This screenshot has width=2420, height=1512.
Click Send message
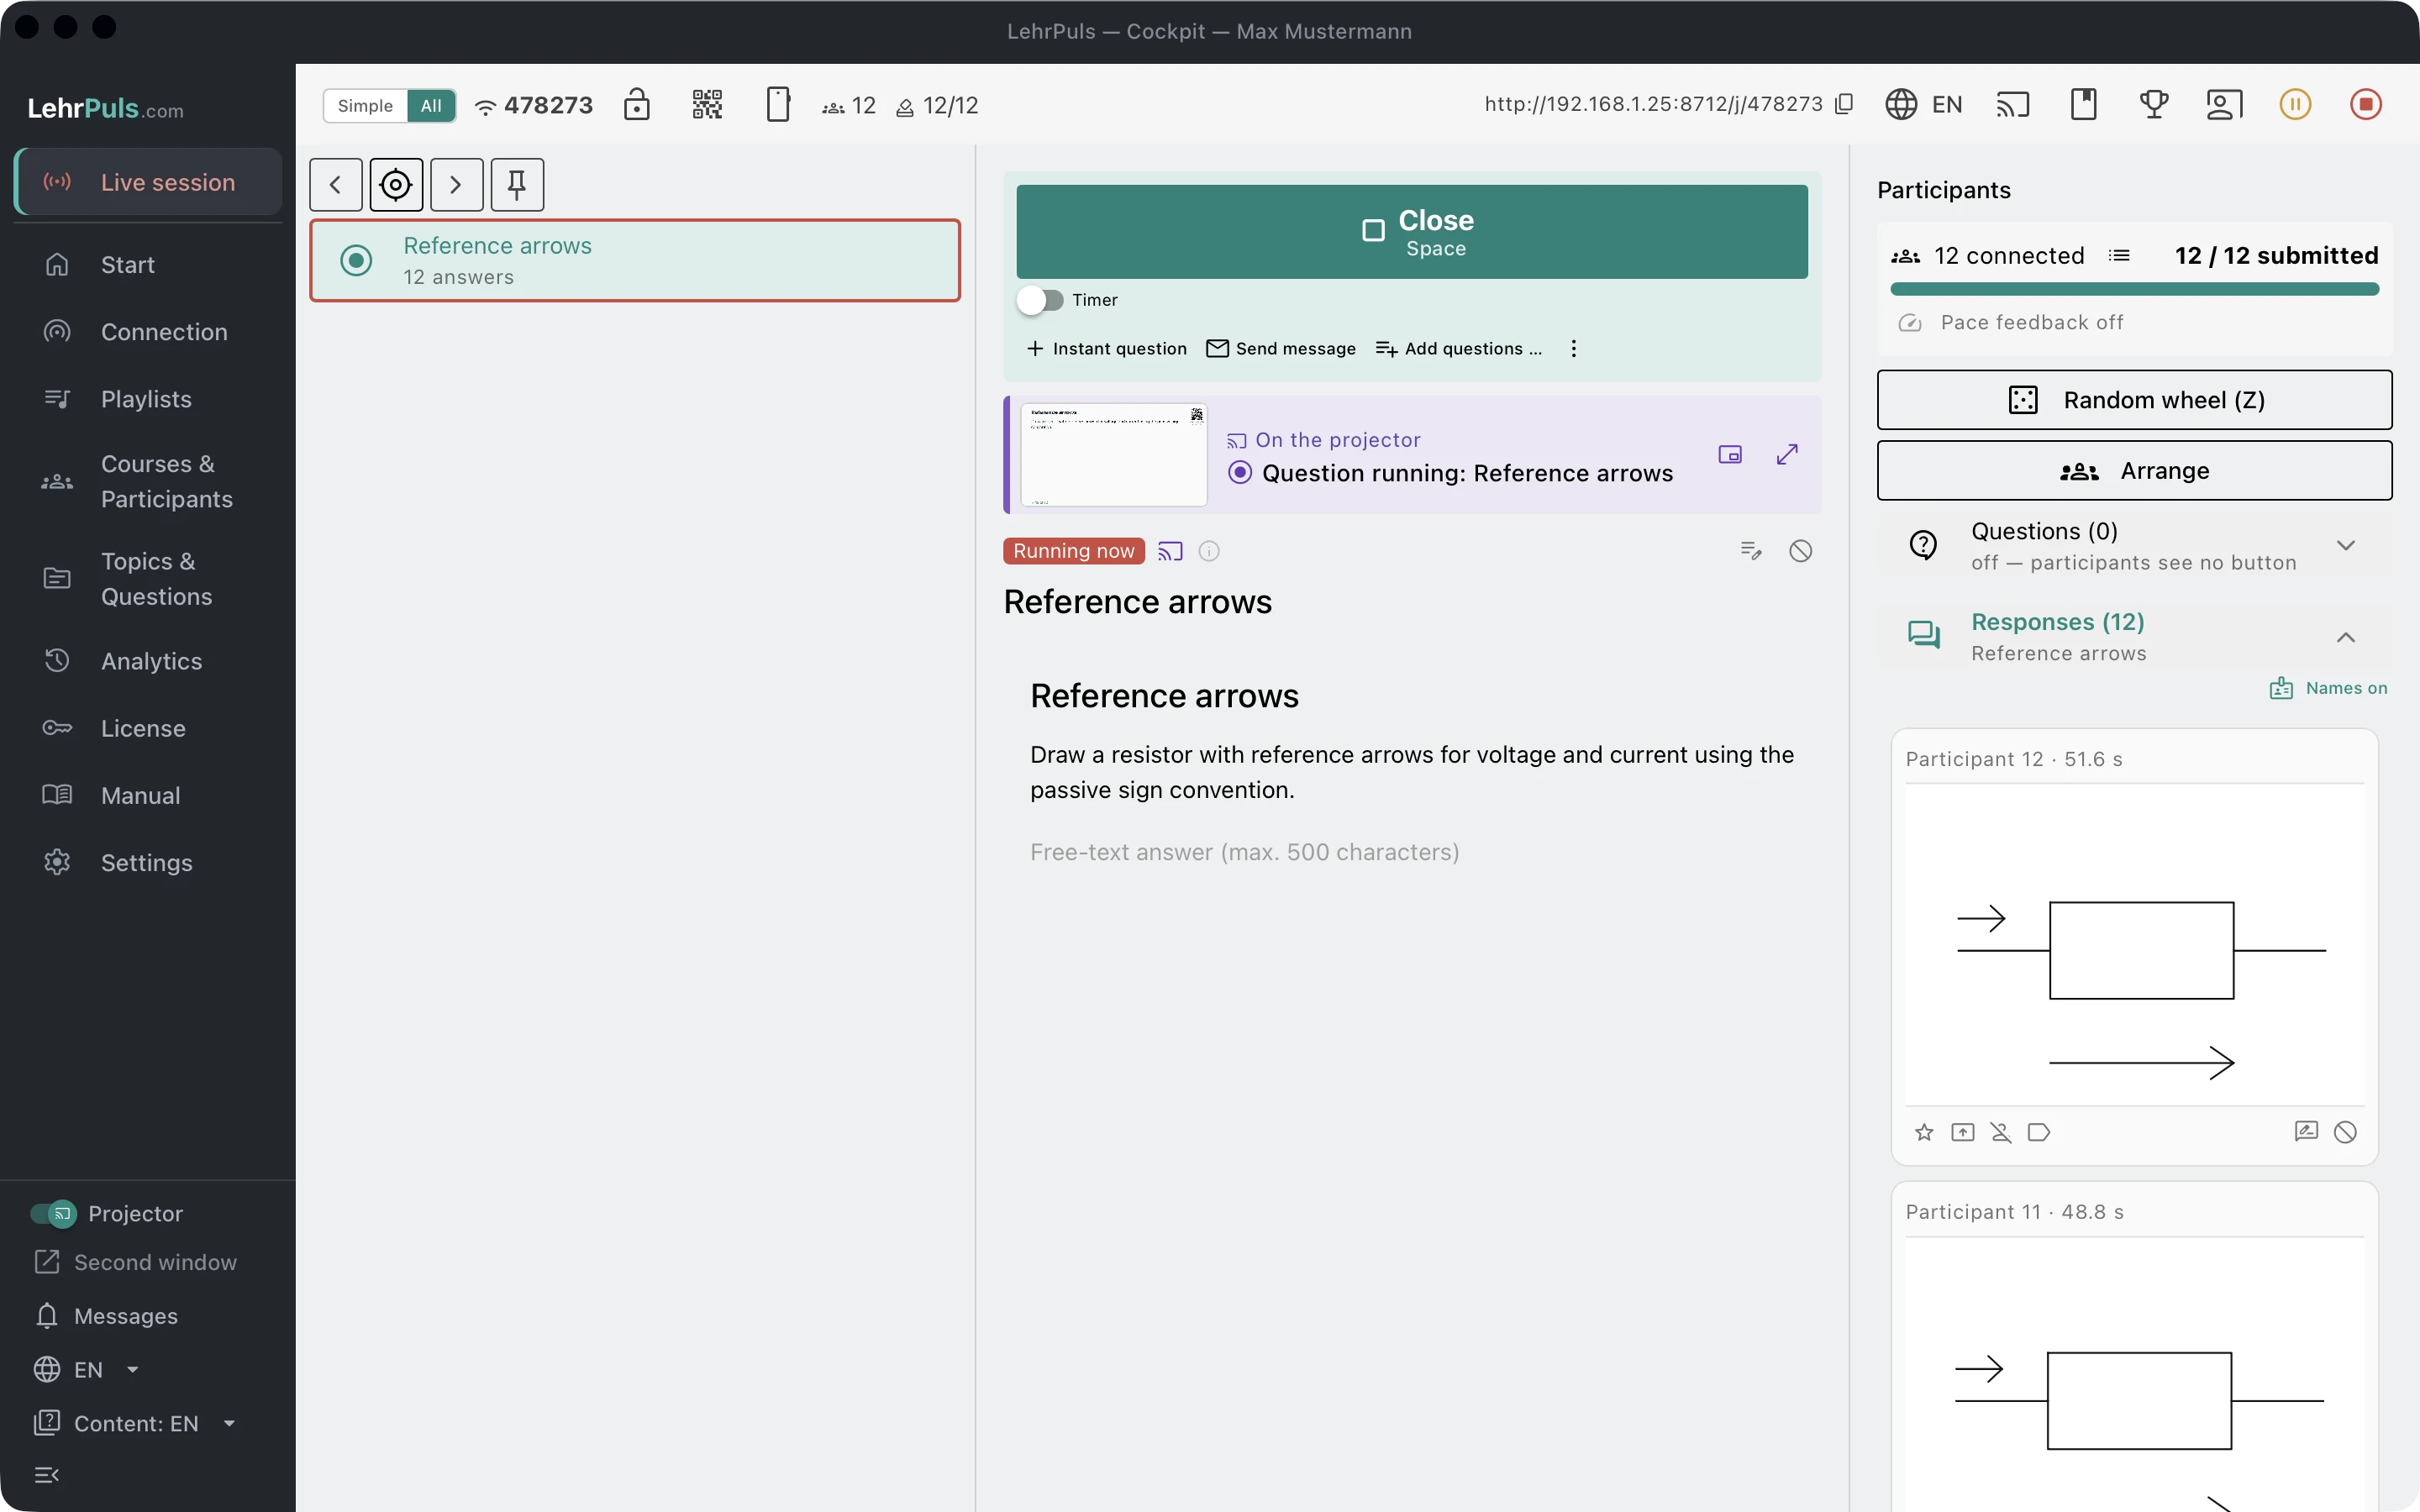tap(1281, 348)
